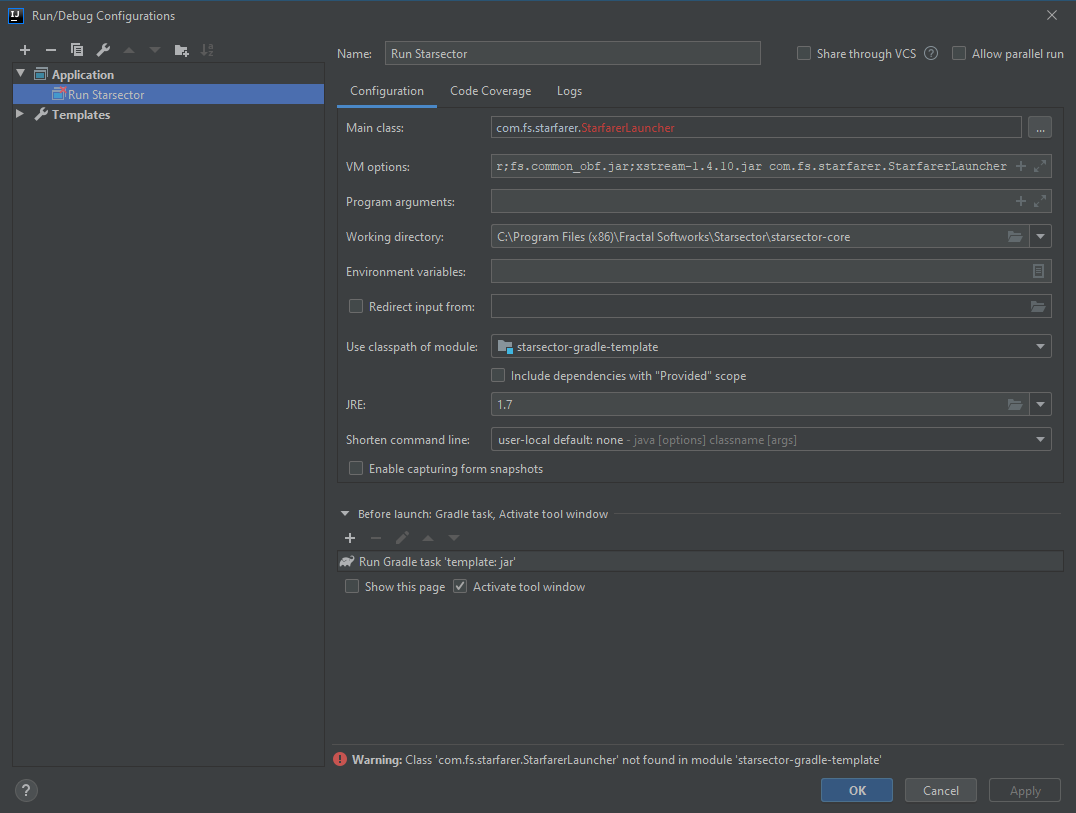Expand the Templates tree node
1076x813 pixels.
pyautogui.click(x=20, y=114)
